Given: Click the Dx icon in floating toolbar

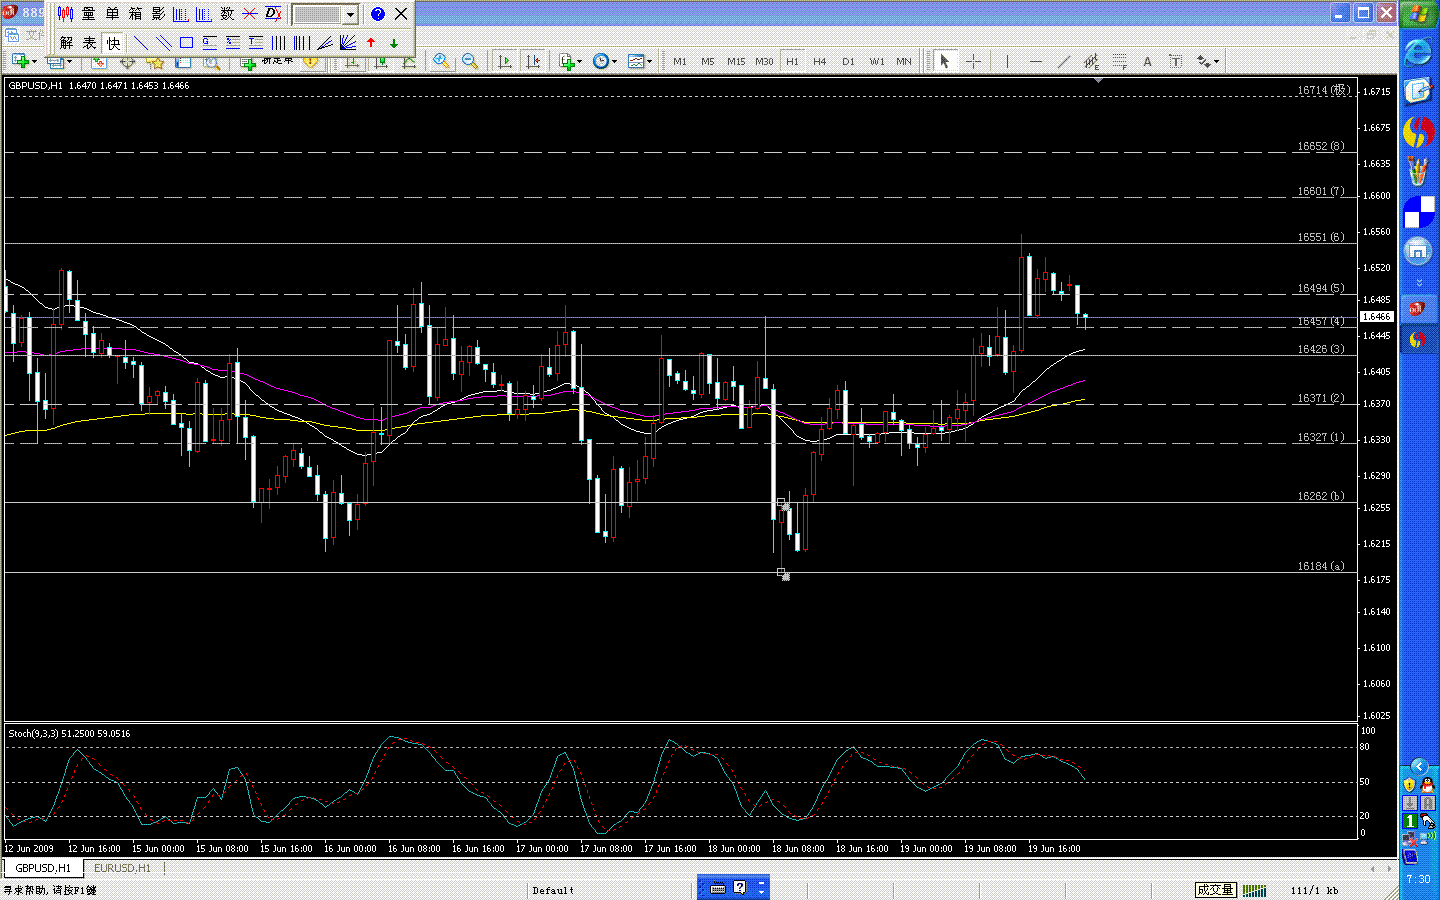Looking at the screenshot, I should point(273,14).
